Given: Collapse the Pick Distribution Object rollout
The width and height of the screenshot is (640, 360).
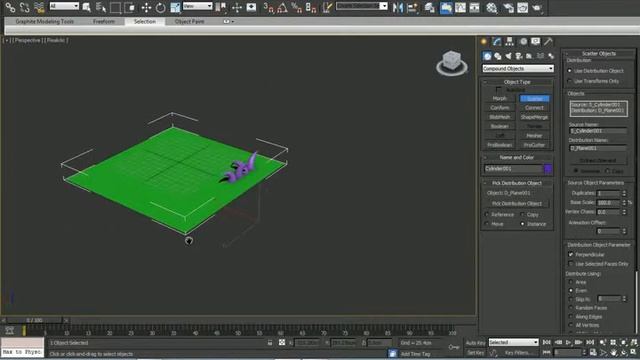Looking at the screenshot, I should tap(517, 183).
